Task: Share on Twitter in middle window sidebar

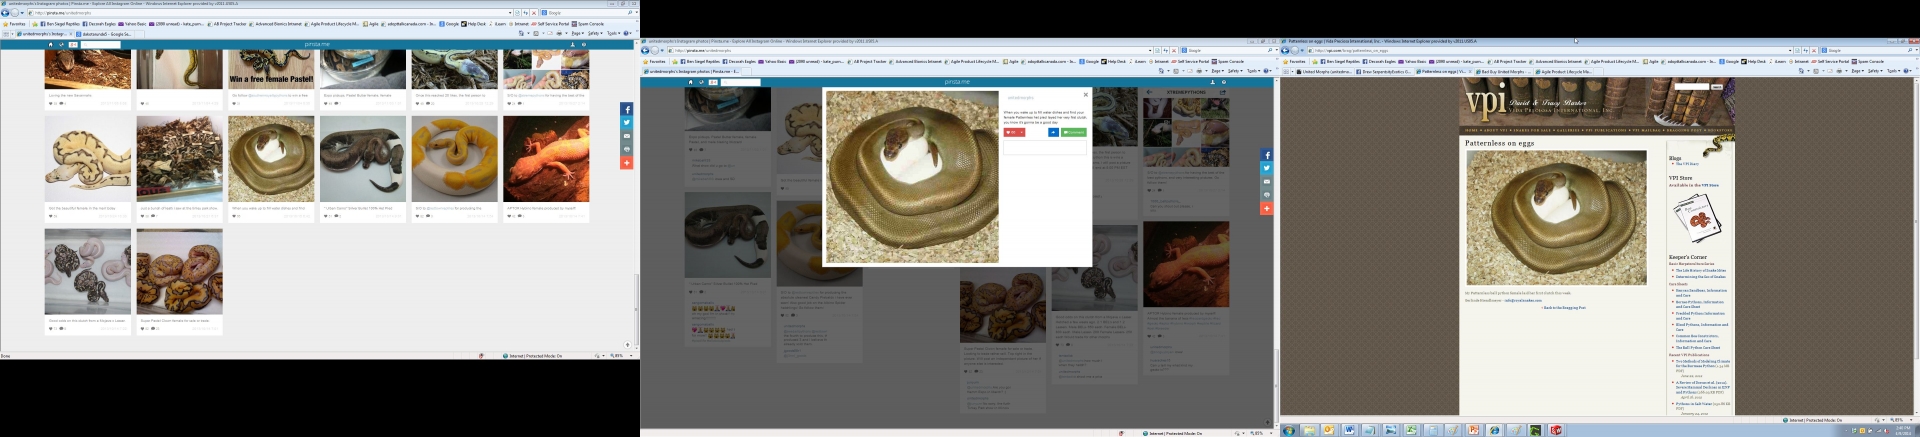Action: [1267, 168]
